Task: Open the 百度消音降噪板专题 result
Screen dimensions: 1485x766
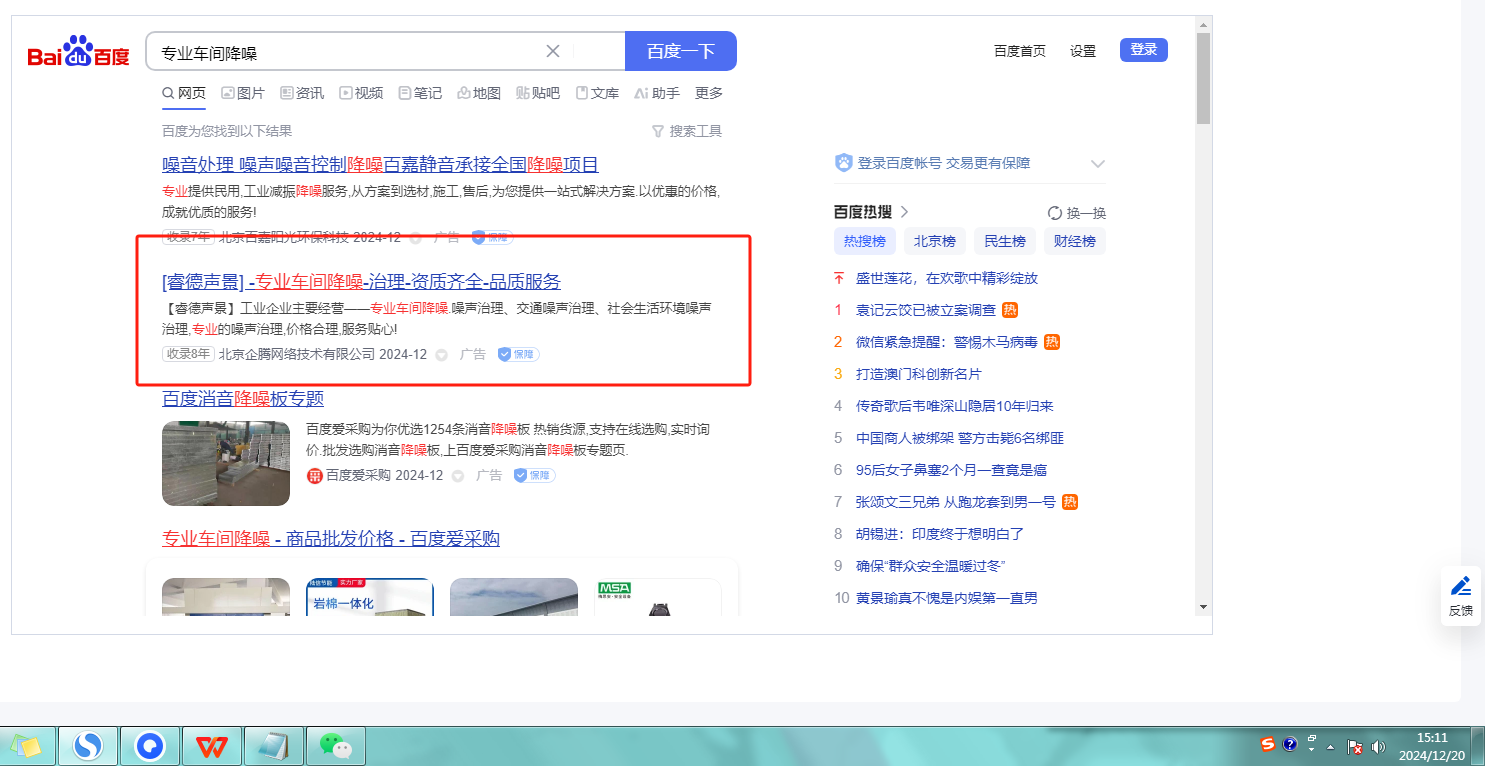Action: coord(243,398)
